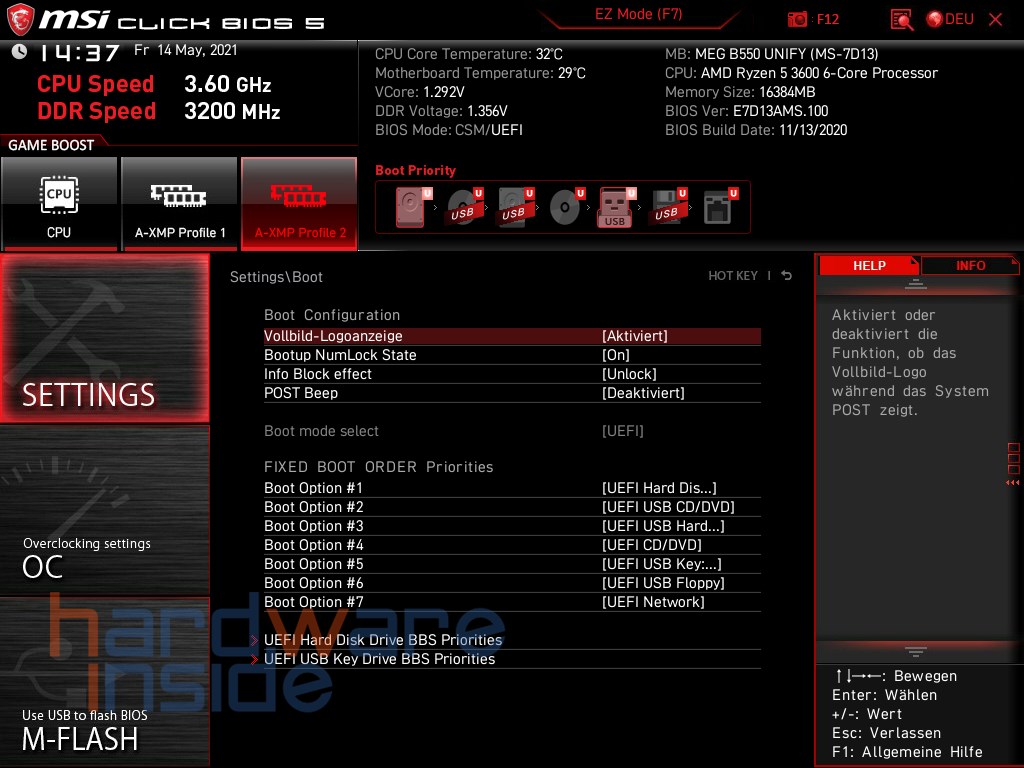
Task: Open Boot Option #4 UEFI CD/DVD dropdown
Action: [512, 545]
